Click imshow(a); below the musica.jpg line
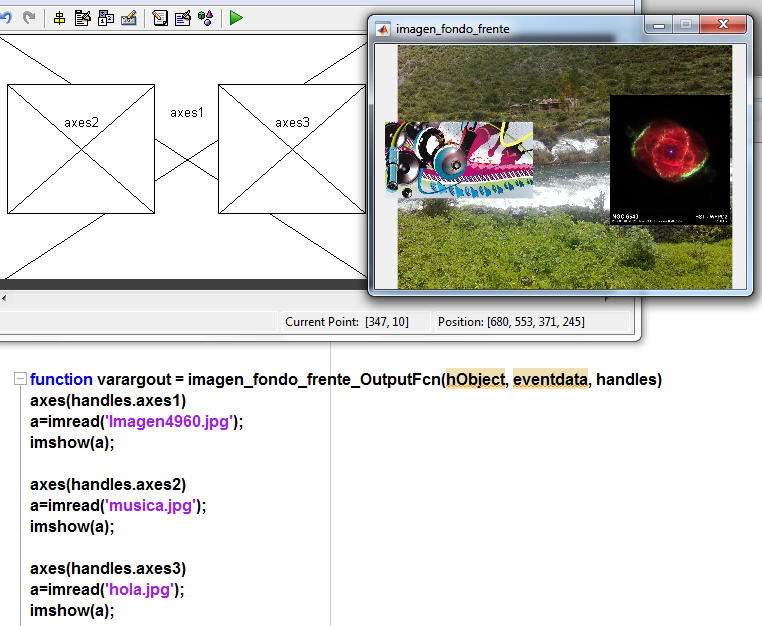 tap(72, 526)
